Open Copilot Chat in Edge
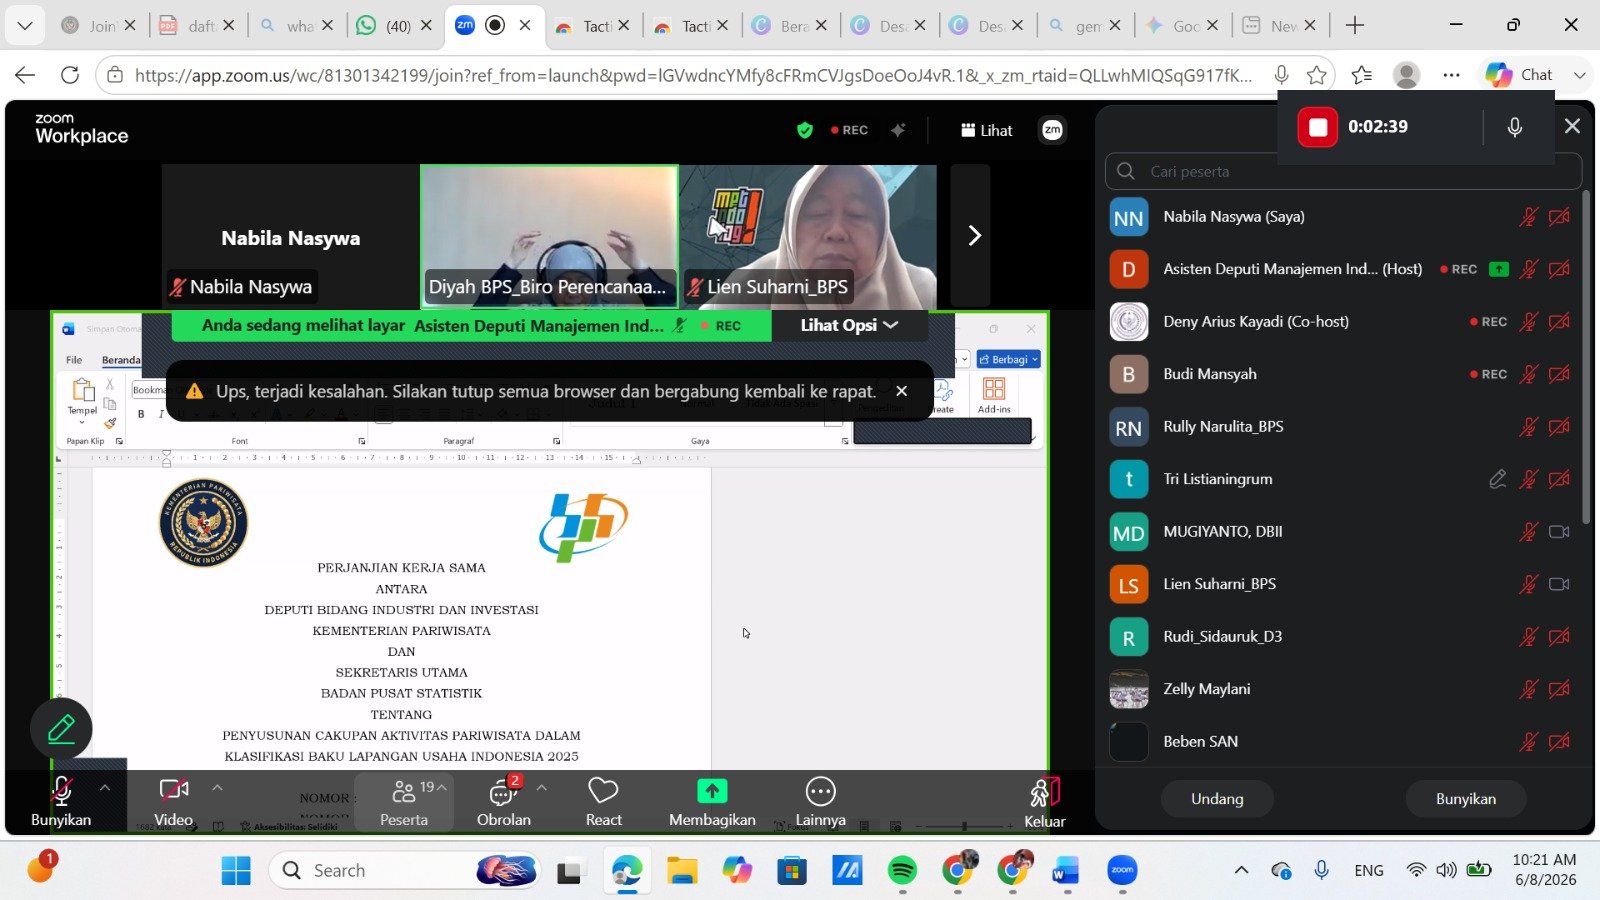This screenshot has height=900, width=1600. [1519, 75]
